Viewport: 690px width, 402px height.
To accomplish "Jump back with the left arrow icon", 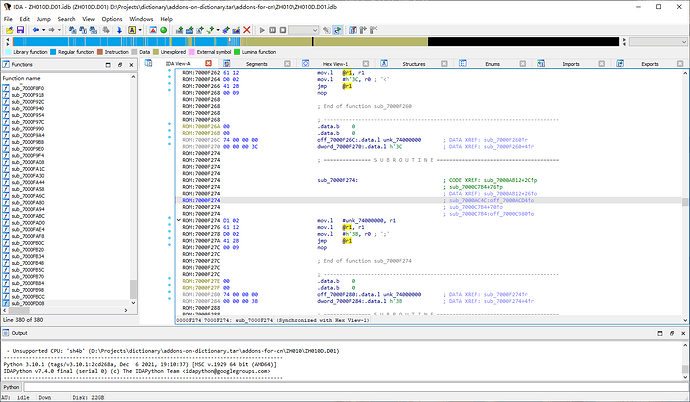I will pyautogui.click(x=36, y=30).
